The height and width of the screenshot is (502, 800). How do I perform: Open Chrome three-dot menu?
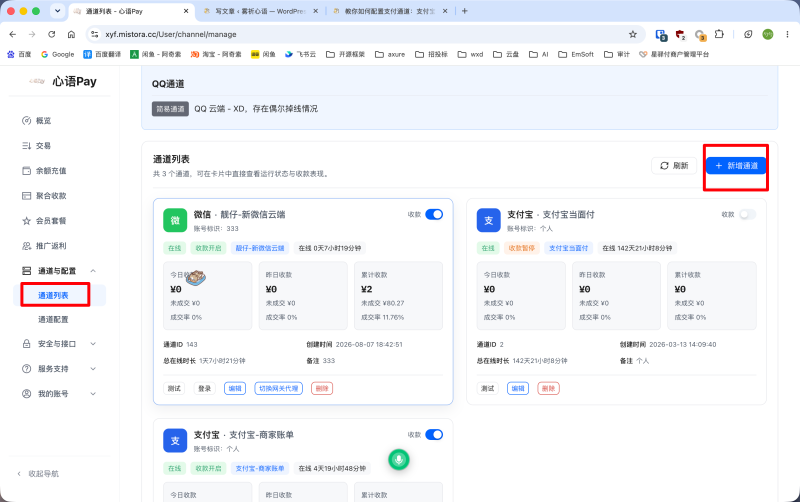coord(787,34)
